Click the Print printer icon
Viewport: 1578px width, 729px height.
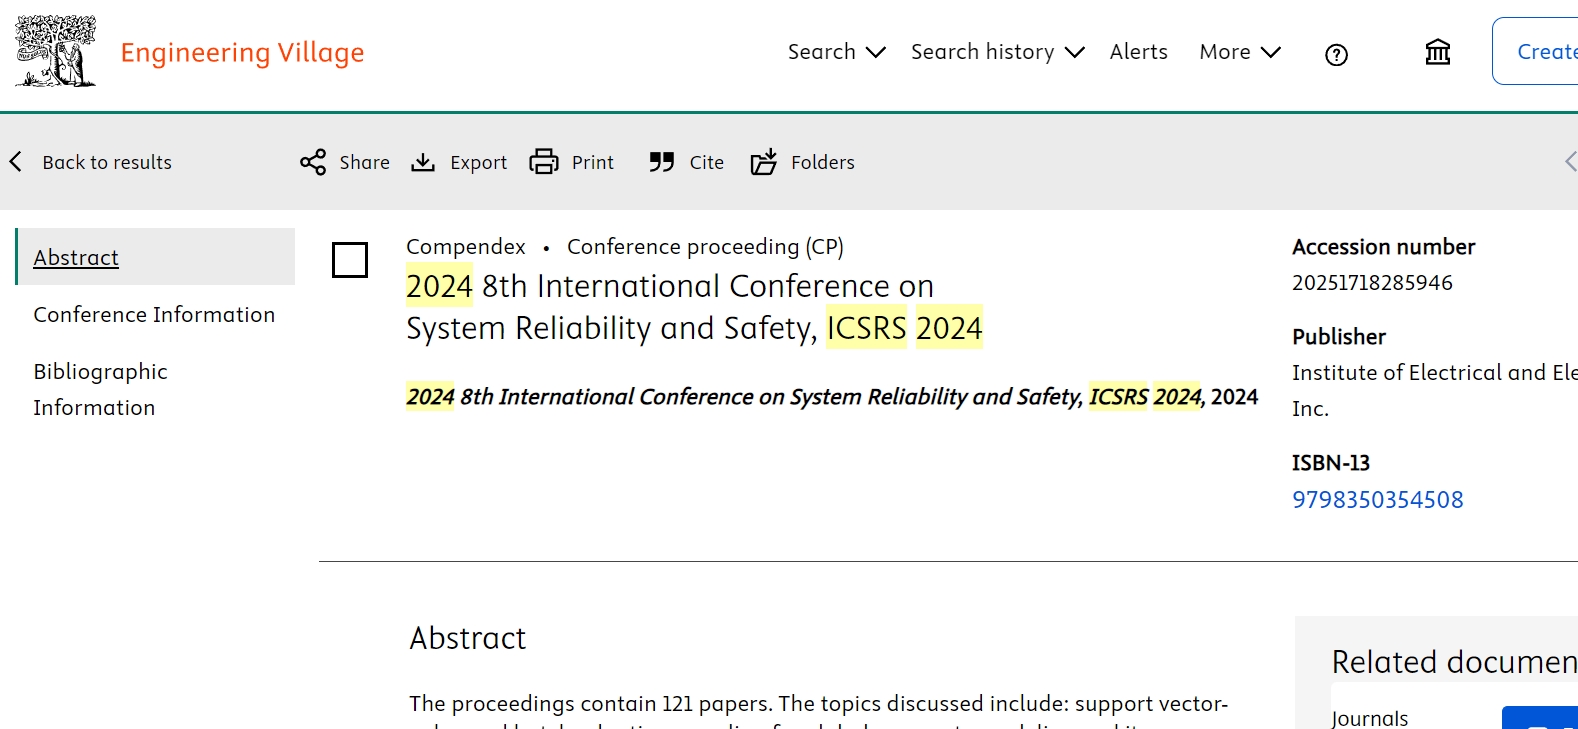point(544,162)
